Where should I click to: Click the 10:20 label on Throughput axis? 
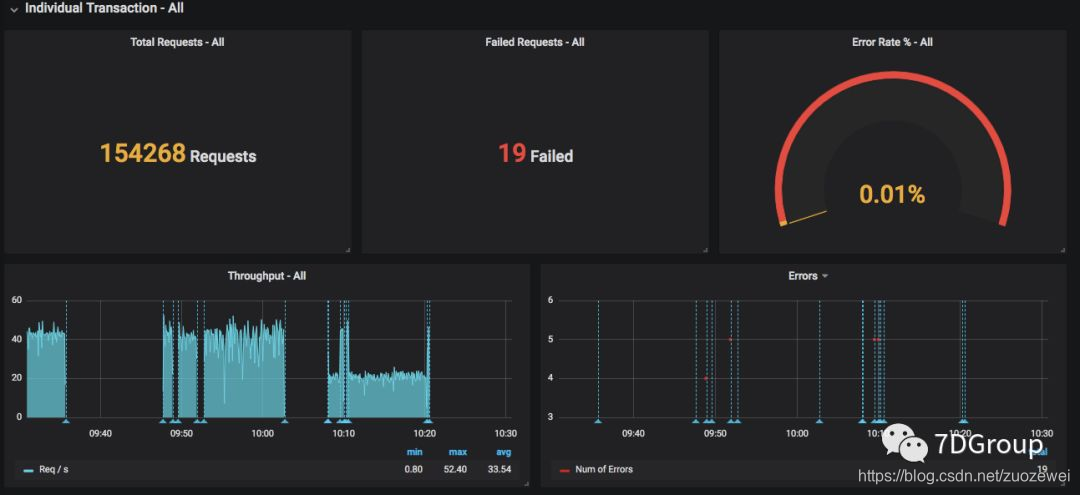(424, 434)
